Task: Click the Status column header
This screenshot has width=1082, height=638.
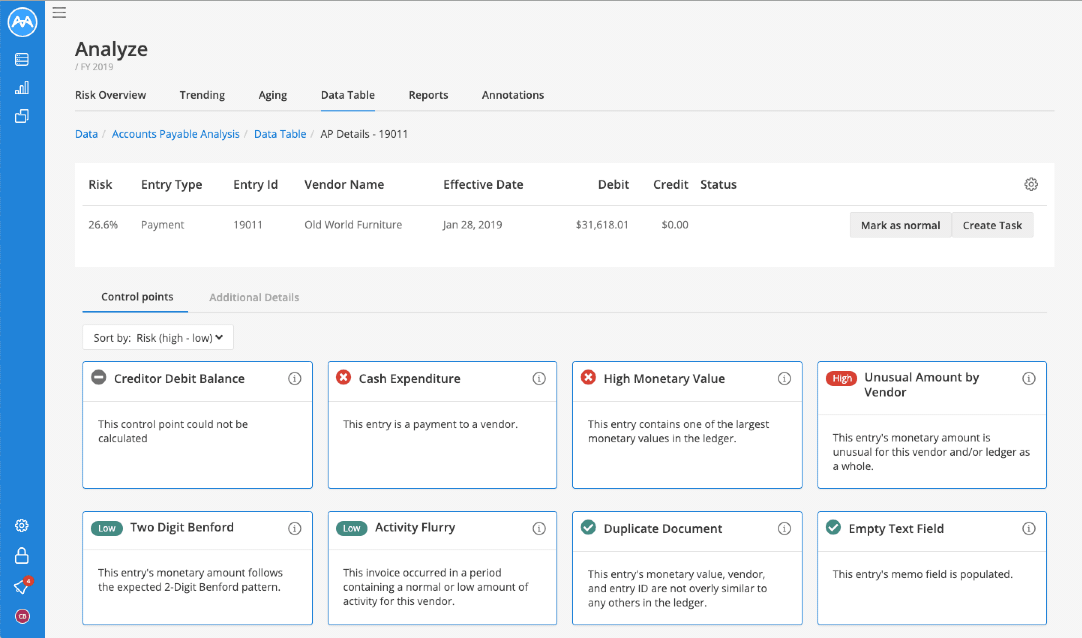Action: pos(718,184)
